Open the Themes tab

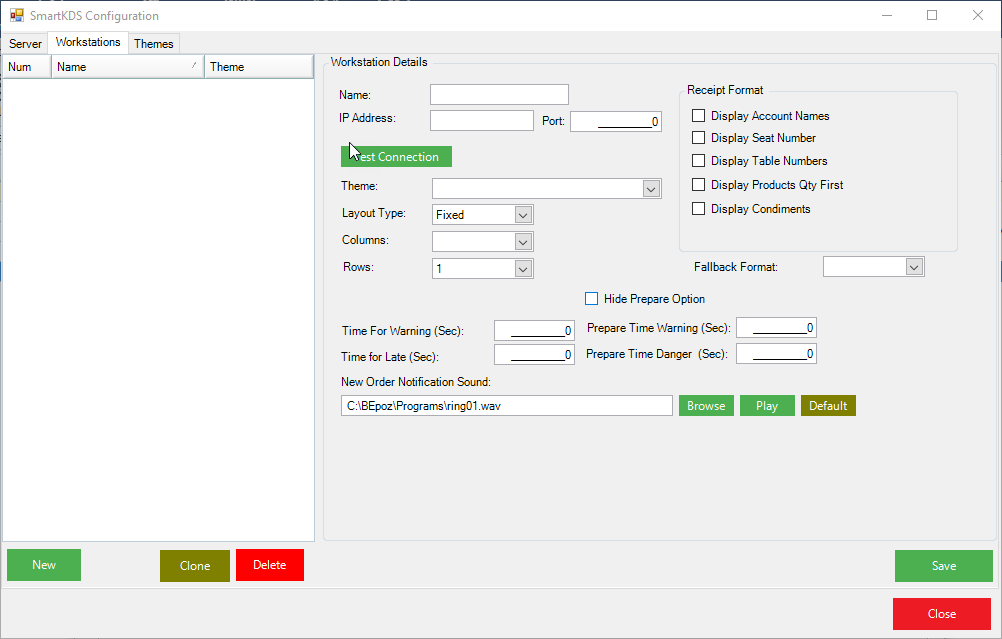coord(153,43)
